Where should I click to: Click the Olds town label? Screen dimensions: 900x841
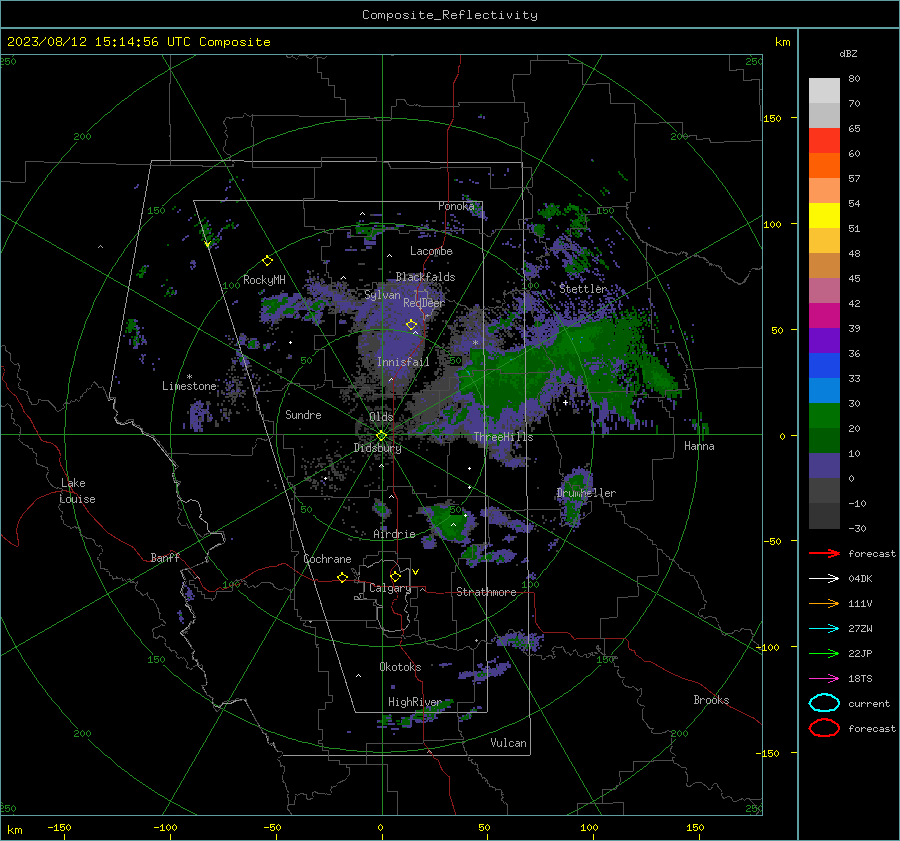381,416
